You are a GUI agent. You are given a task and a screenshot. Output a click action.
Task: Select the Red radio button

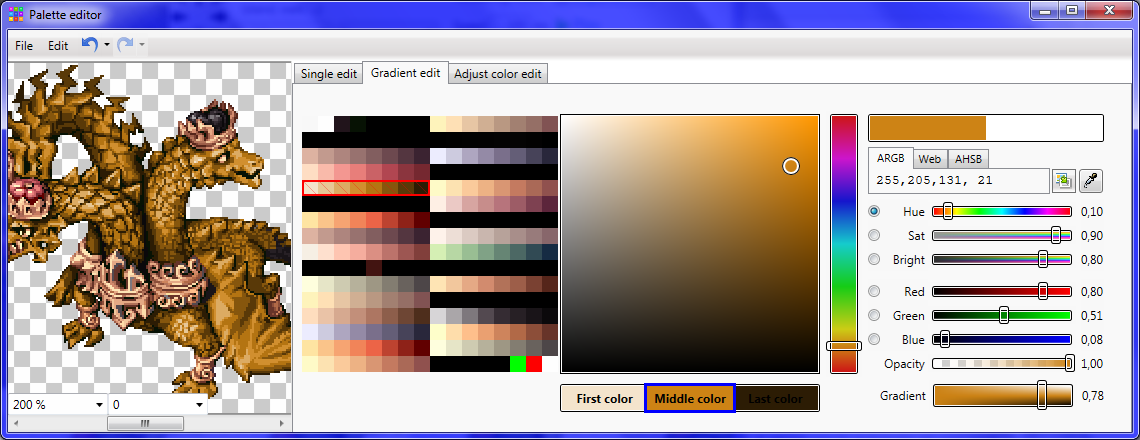pyautogui.click(x=874, y=292)
